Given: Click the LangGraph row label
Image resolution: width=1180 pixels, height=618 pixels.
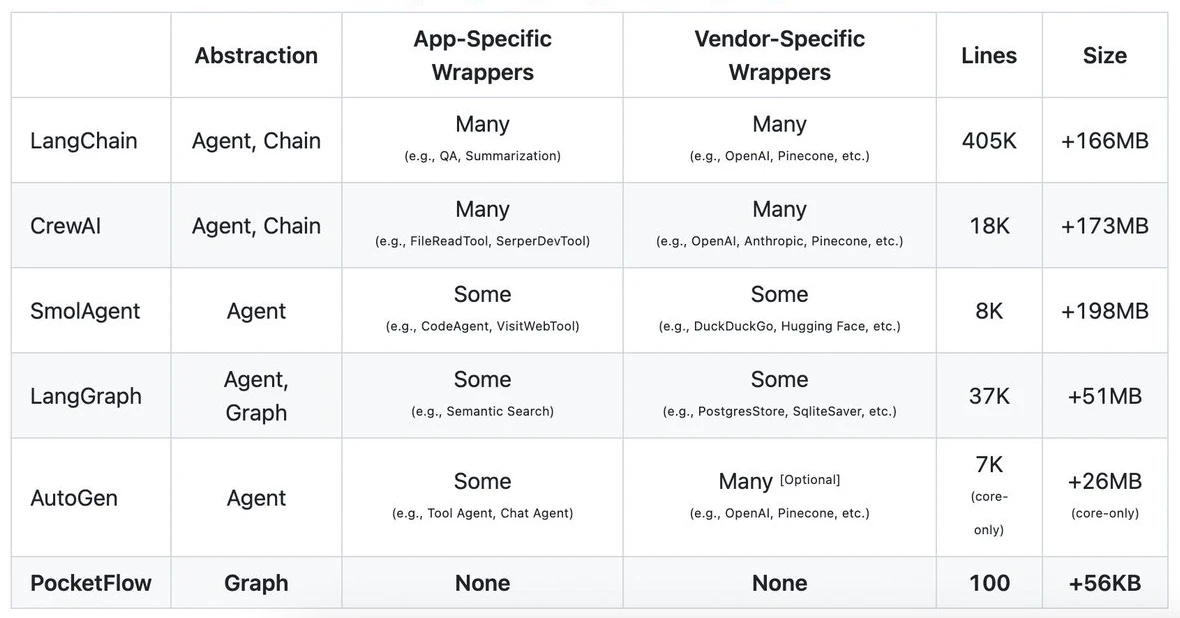Looking at the screenshot, I should pyautogui.click(x=86, y=396).
